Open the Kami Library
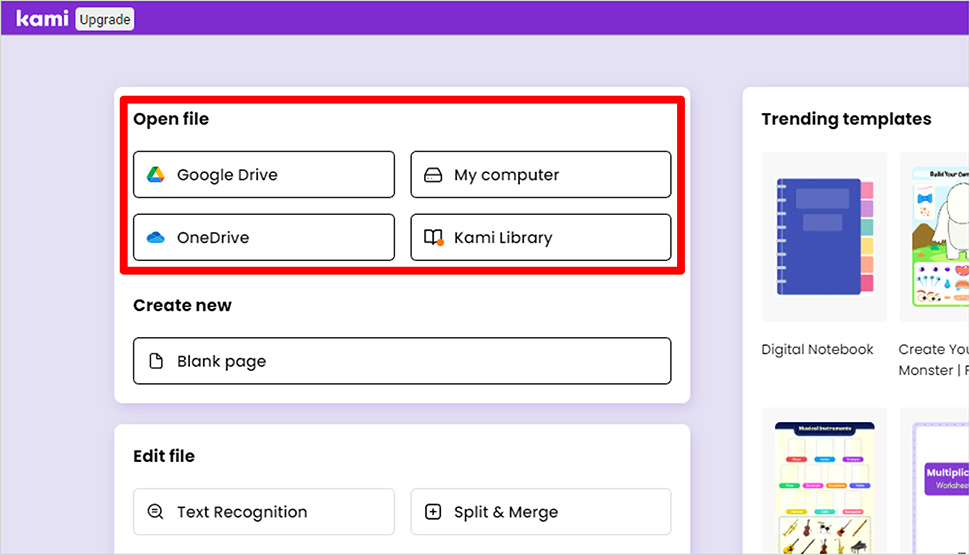Screen dimensions: 970x555 click(541, 237)
